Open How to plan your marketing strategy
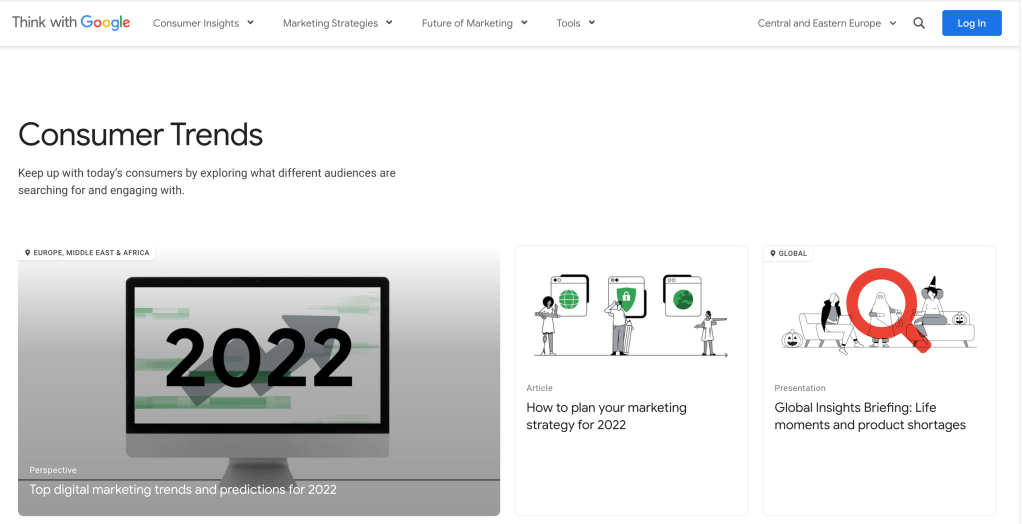Image resolution: width=1022 pixels, height=524 pixels. point(606,416)
